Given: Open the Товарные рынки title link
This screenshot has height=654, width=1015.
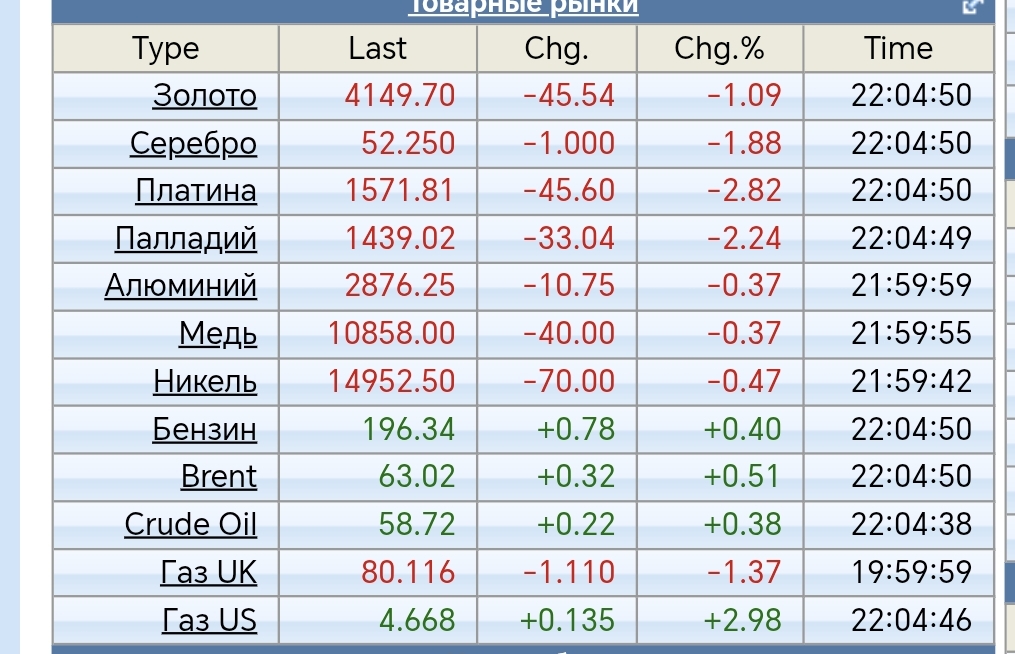Looking at the screenshot, I should tap(523, 6).
